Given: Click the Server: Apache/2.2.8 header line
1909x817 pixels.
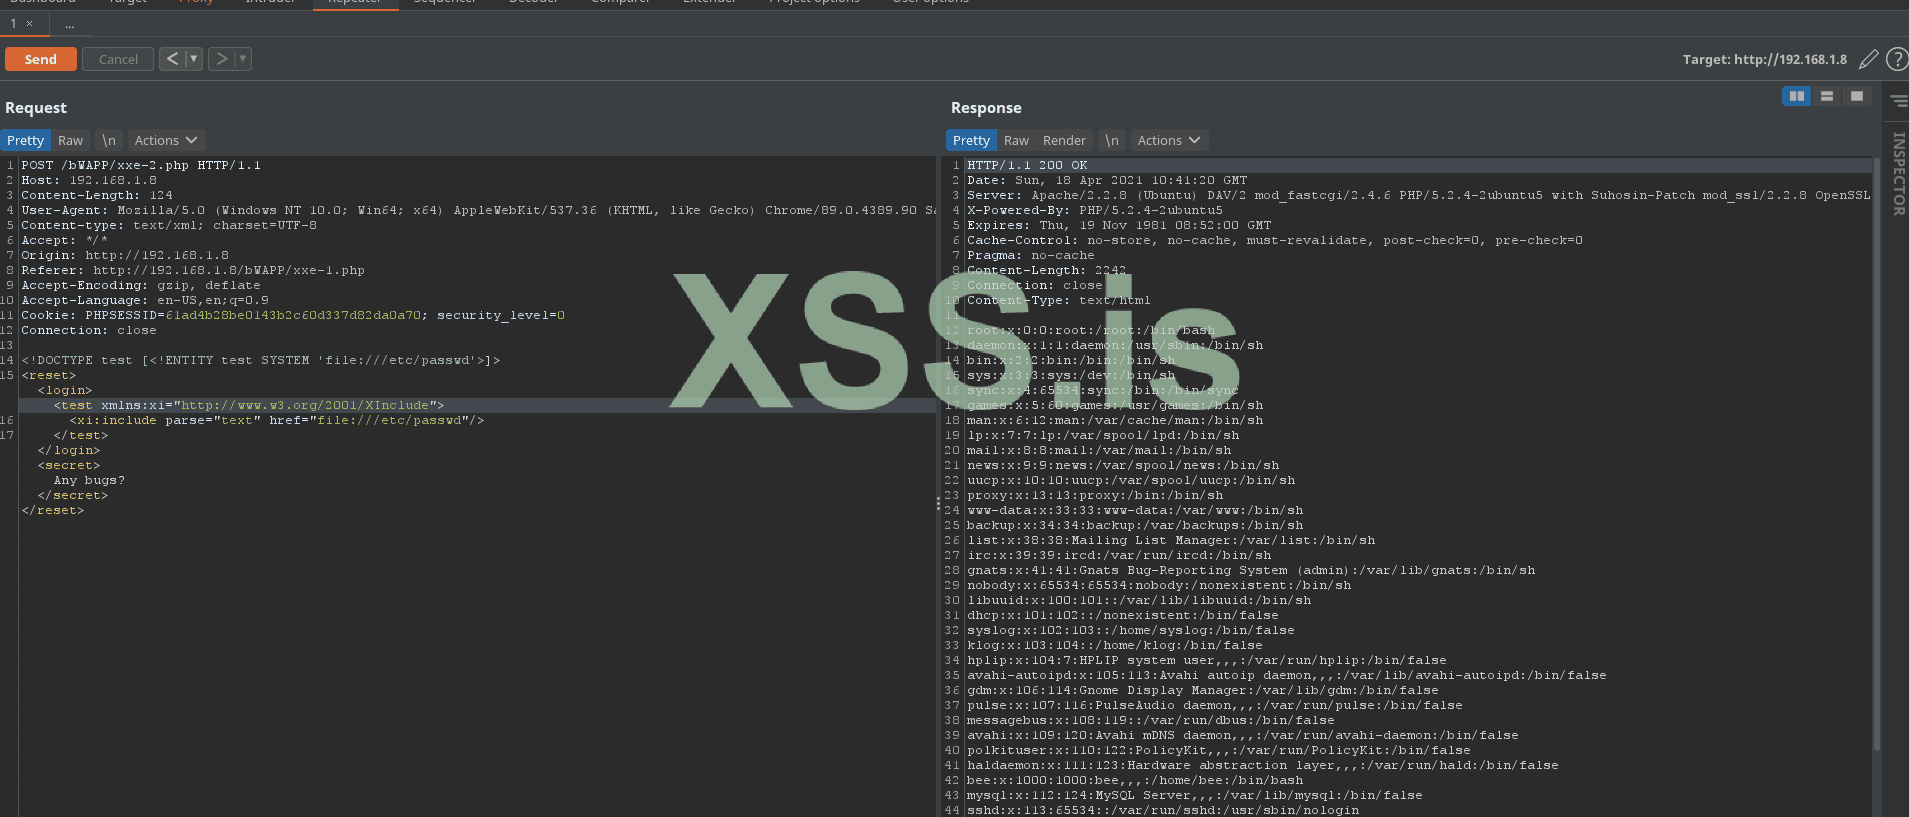Looking at the screenshot, I should [1418, 196].
